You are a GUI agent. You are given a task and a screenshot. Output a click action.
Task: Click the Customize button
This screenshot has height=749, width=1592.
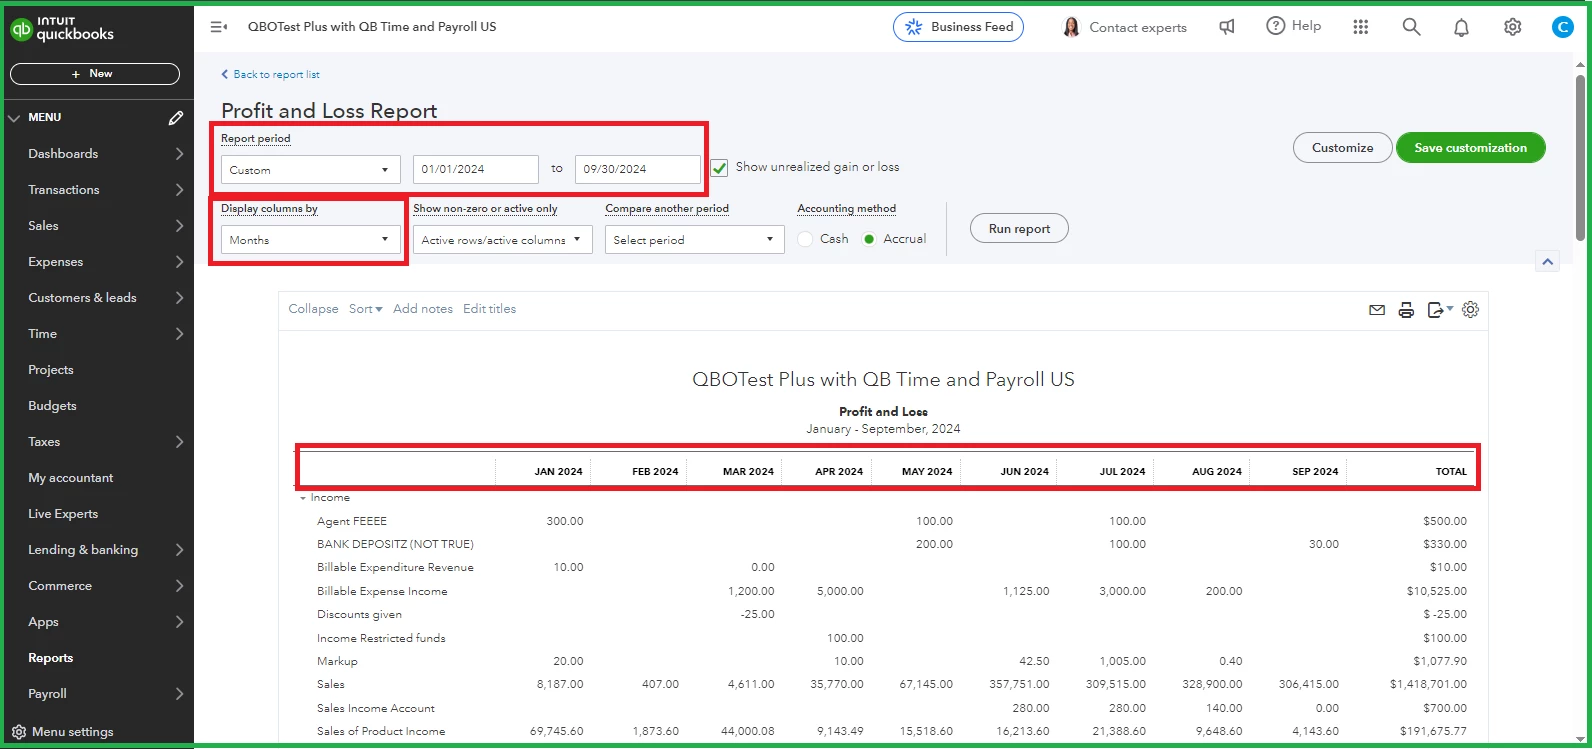point(1342,148)
